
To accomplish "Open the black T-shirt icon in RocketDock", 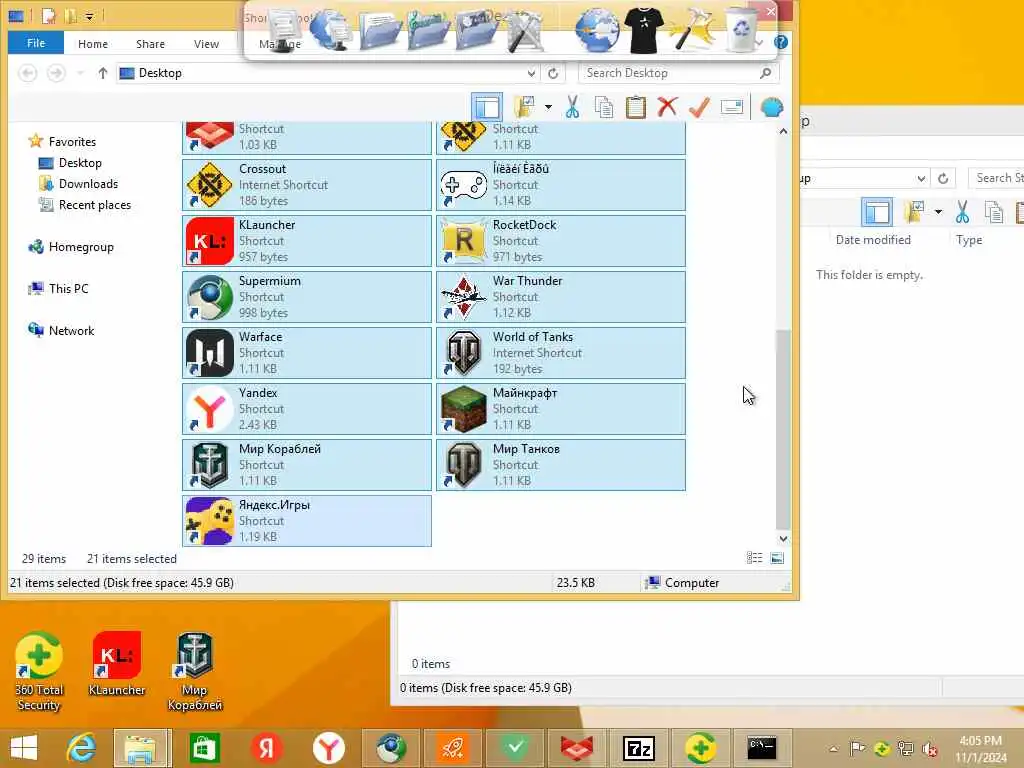I will click(644, 30).
